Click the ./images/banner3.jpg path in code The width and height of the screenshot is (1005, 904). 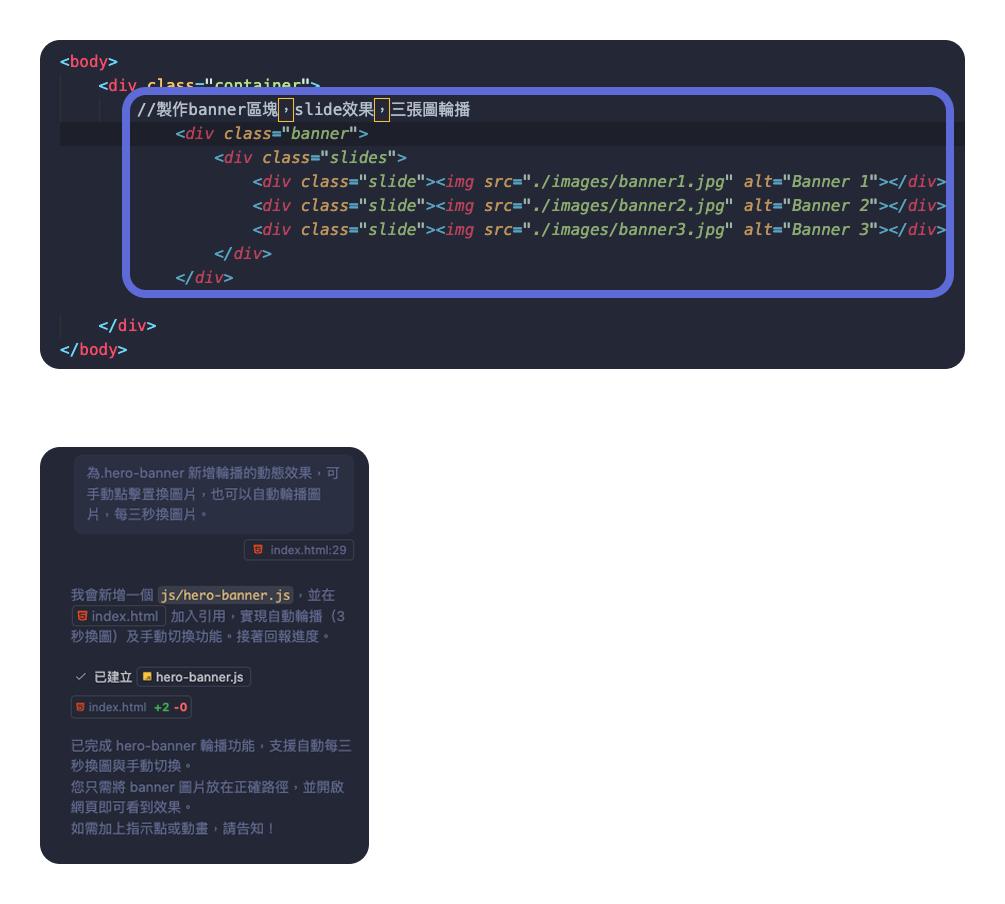[x=628, y=229]
